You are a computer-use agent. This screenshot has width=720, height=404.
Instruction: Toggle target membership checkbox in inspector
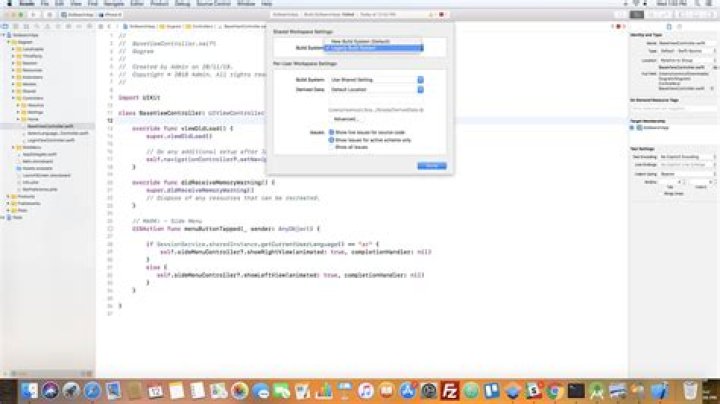632,128
